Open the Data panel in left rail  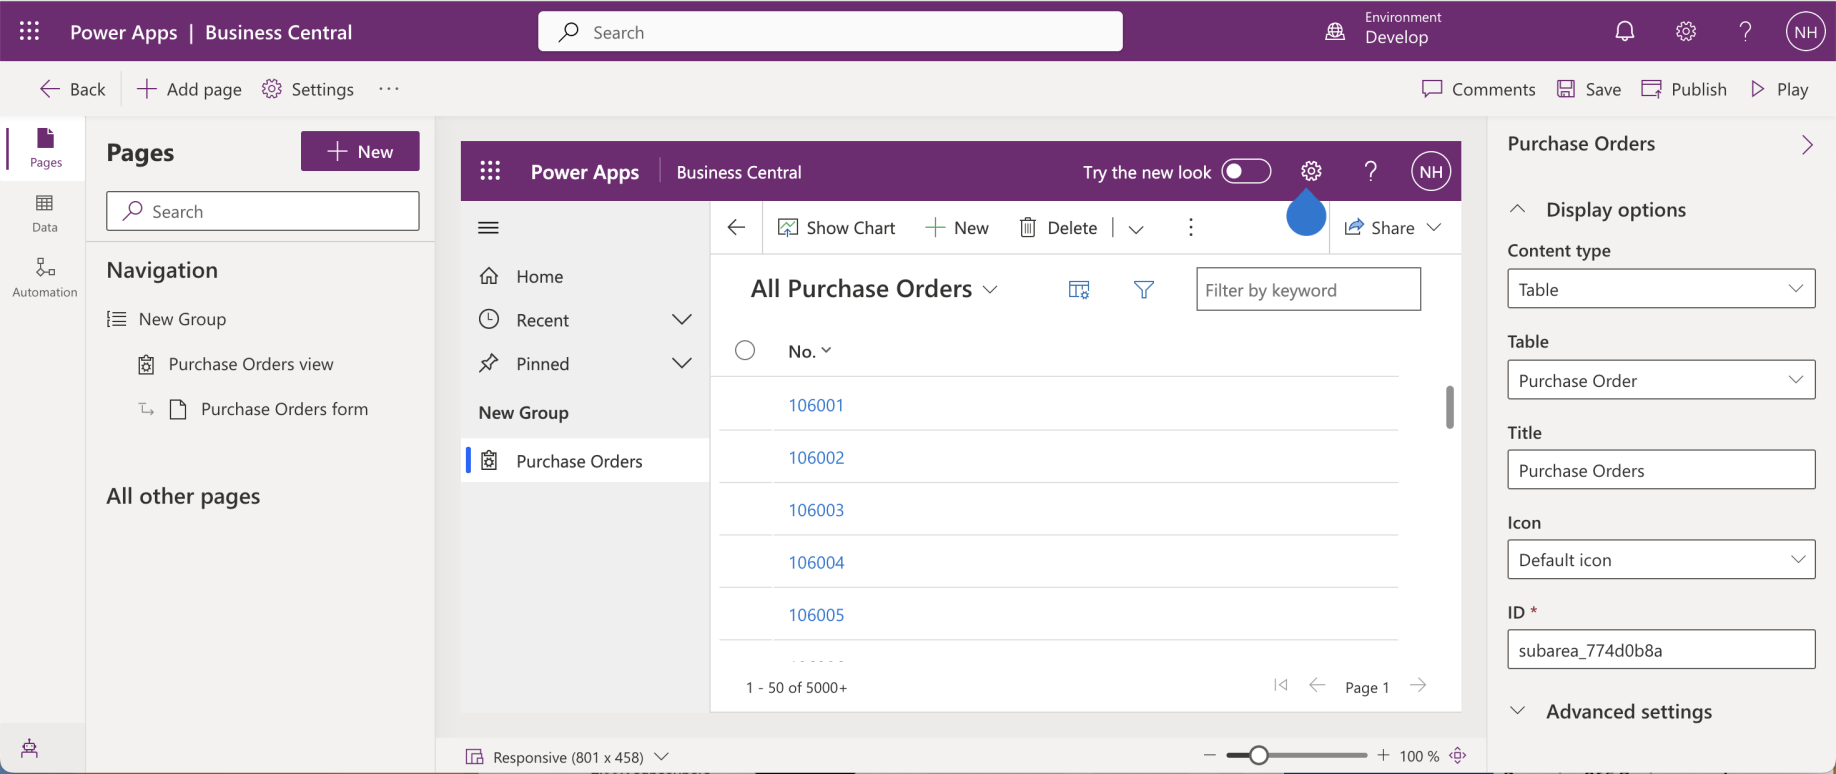point(45,212)
